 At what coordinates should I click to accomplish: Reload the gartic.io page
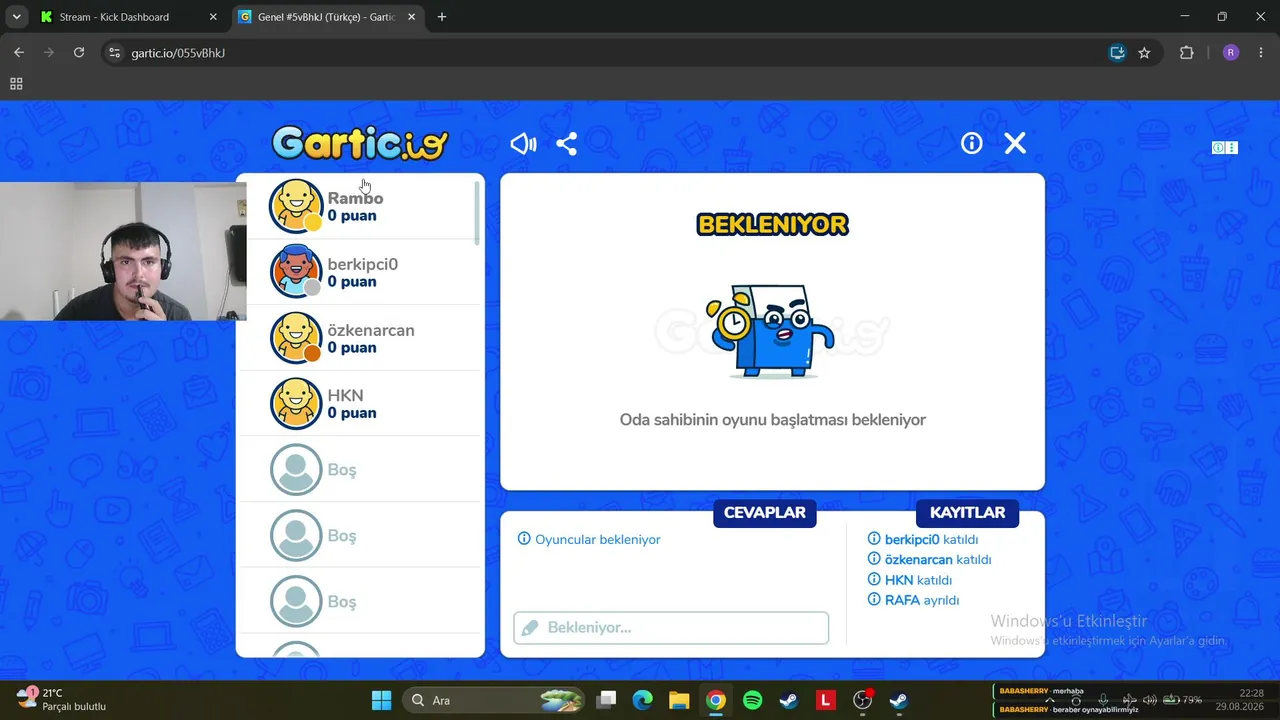[79, 53]
